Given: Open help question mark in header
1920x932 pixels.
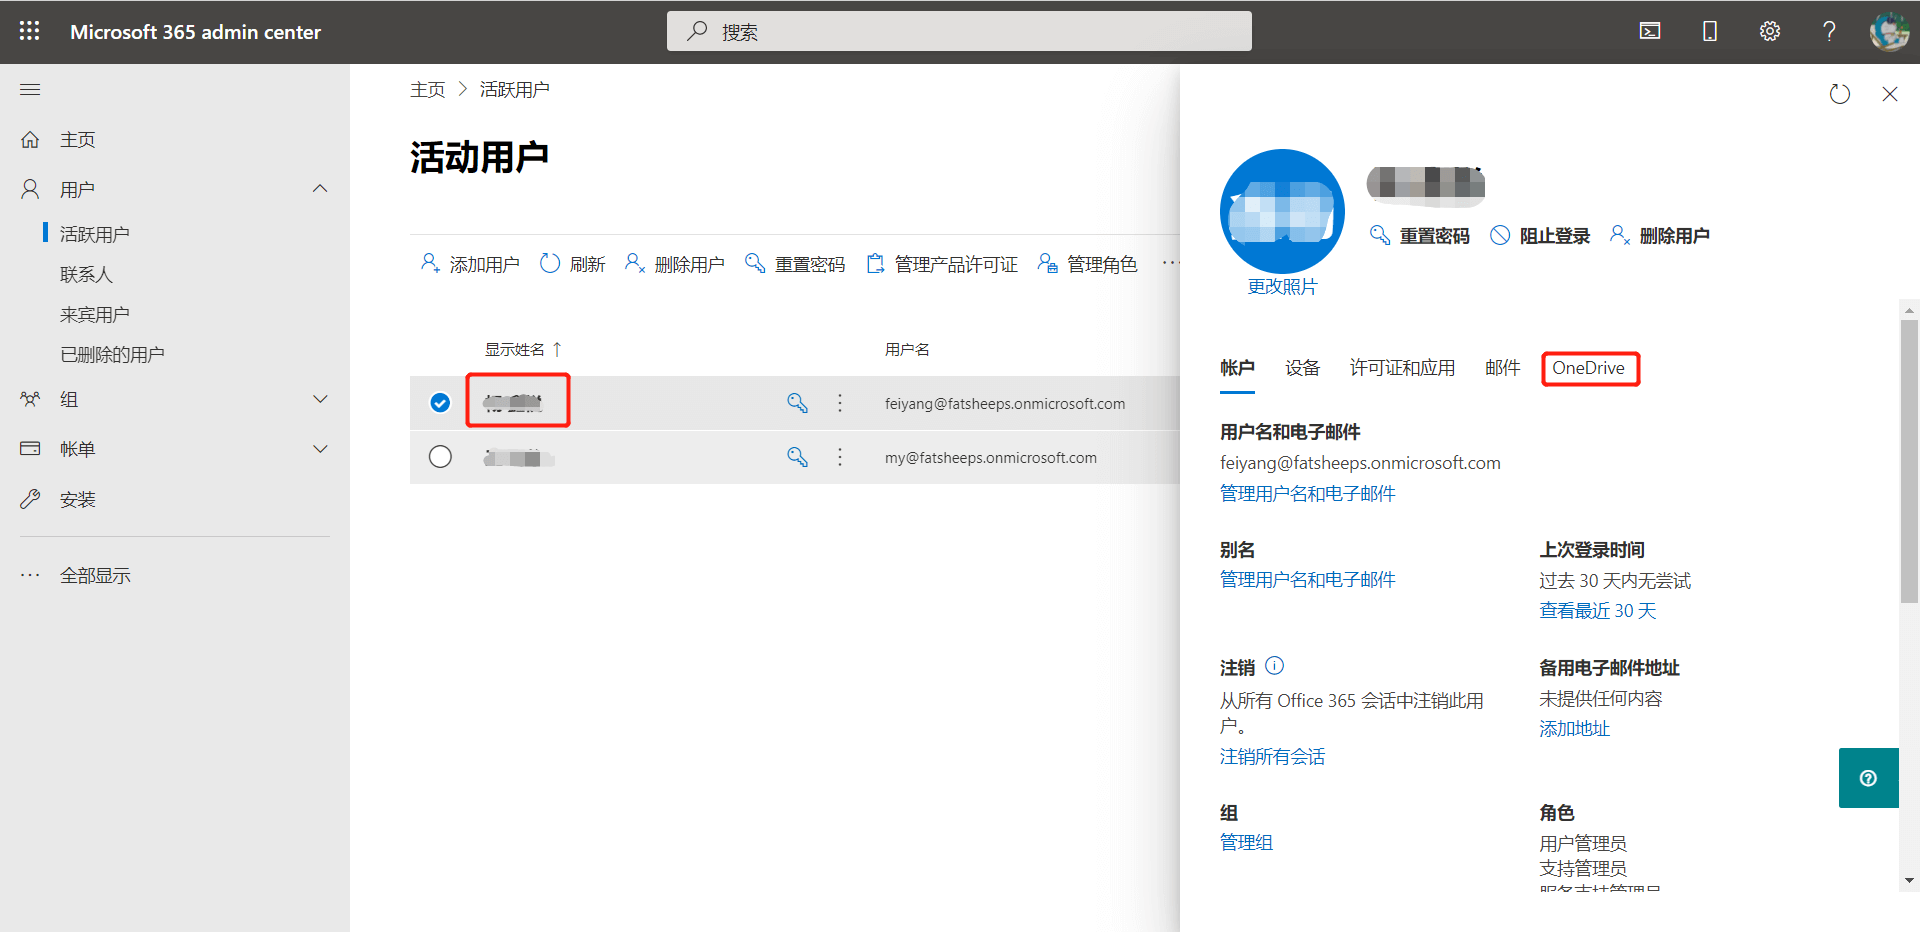Looking at the screenshot, I should [x=1829, y=31].
